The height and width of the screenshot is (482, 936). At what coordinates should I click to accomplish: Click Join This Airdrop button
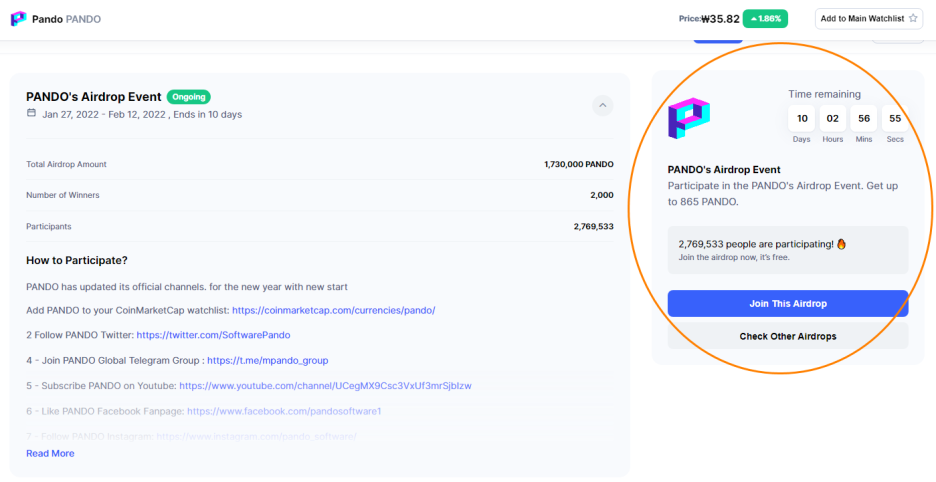[x=788, y=303]
